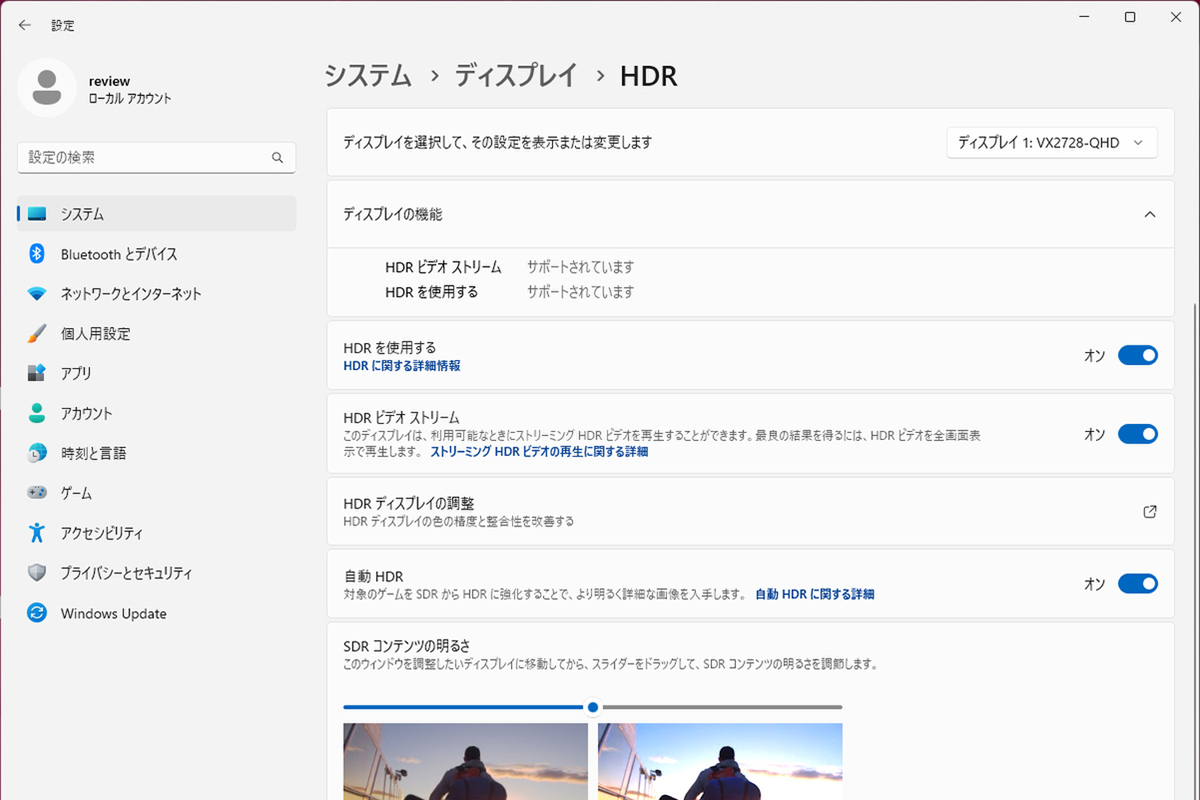Click the 設定の検索 search field
This screenshot has height=800, width=1200.
coord(157,158)
